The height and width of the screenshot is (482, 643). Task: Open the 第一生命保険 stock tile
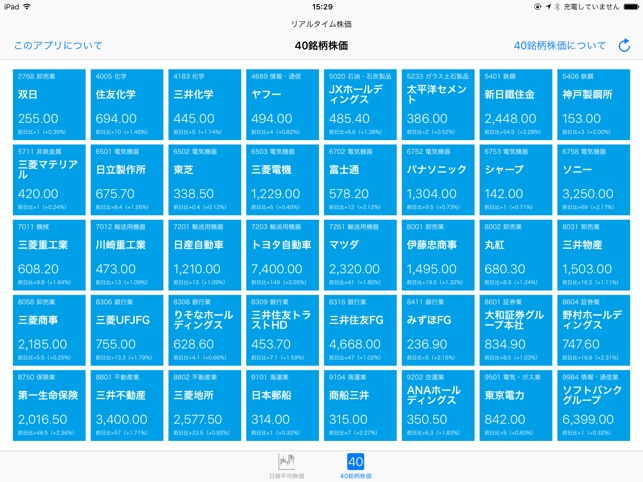49,406
